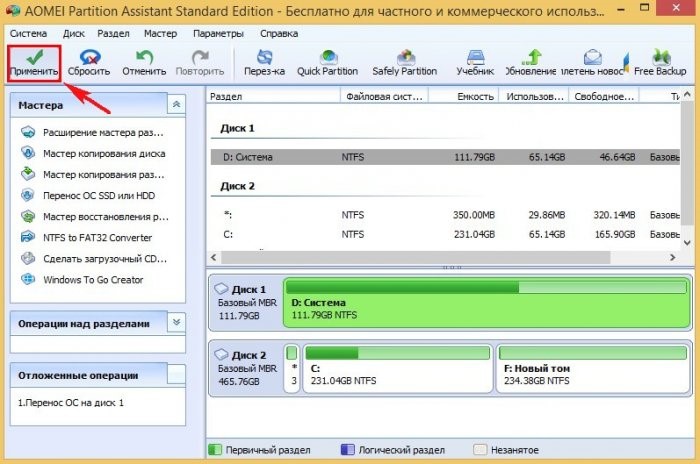Click the Первичный раздел green legend swatch
This screenshot has height=464, width=700.
click(215, 449)
